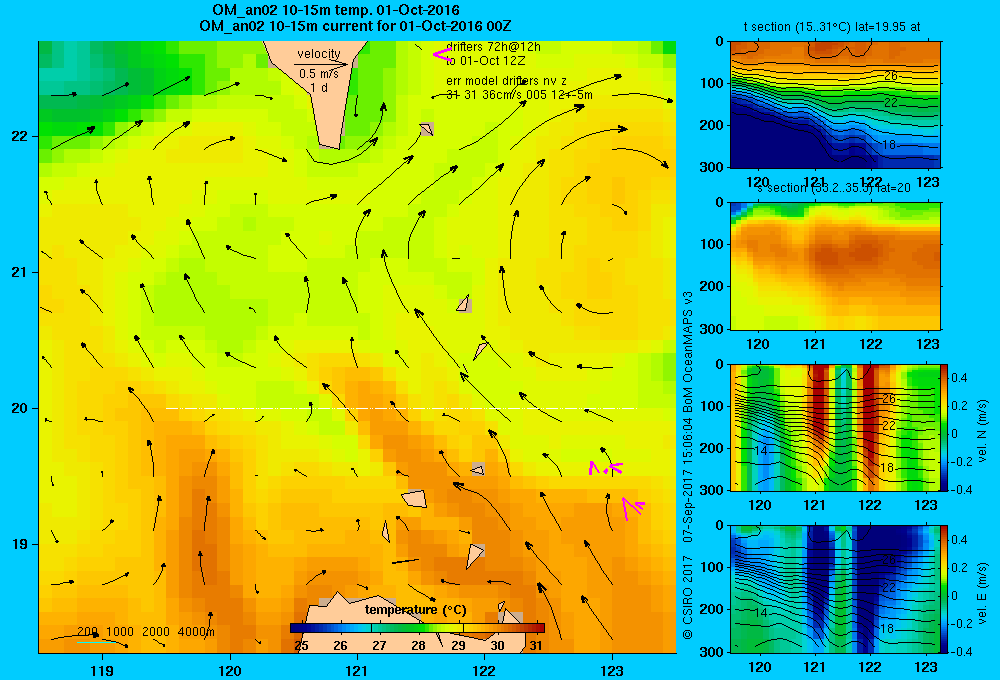Click the title 'OM_an02 10-15m temp. 01-Oct-2016'
This screenshot has height=680, width=1000.
click(x=335, y=10)
